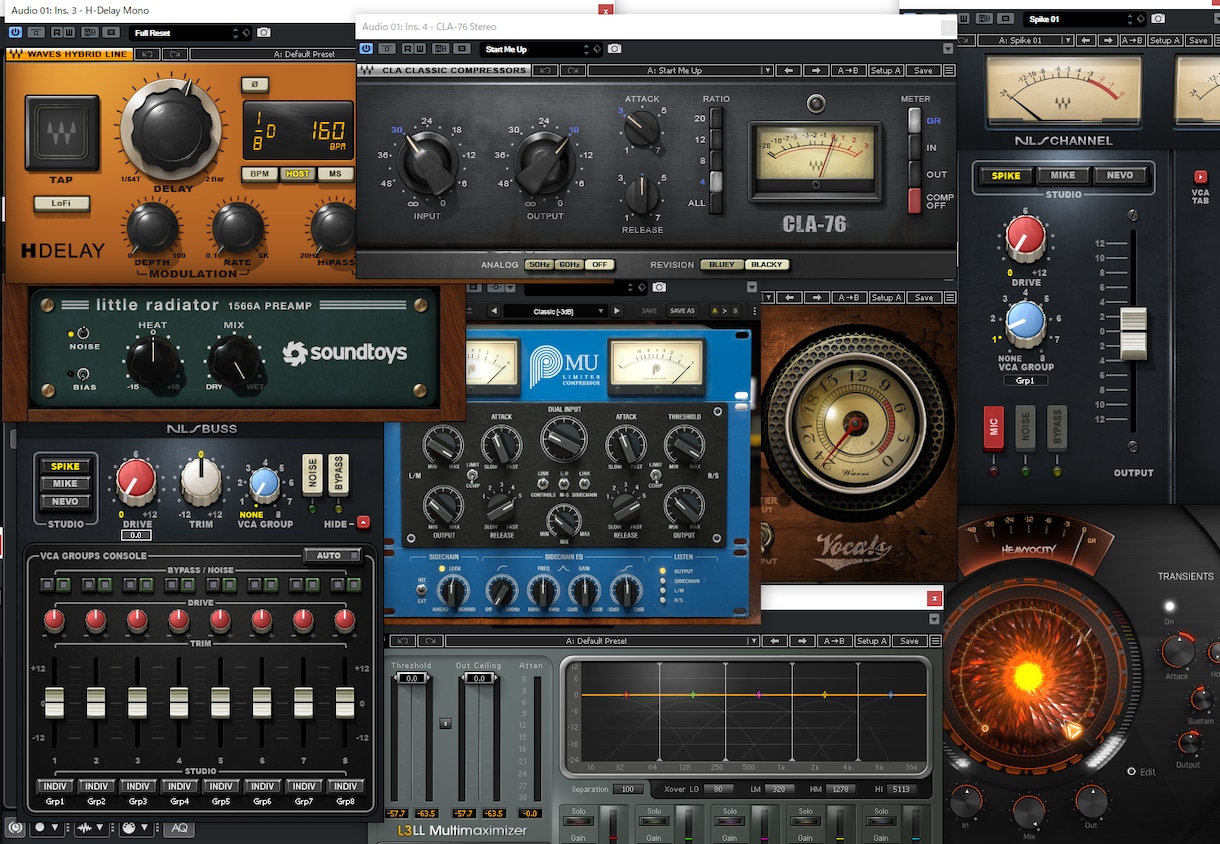Image resolution: width=1220 pixels, height=844 pixels.
Task: Click Setup A button in CLA-76 toolbar
Action: pyautogui.click(x=886, y=71)
